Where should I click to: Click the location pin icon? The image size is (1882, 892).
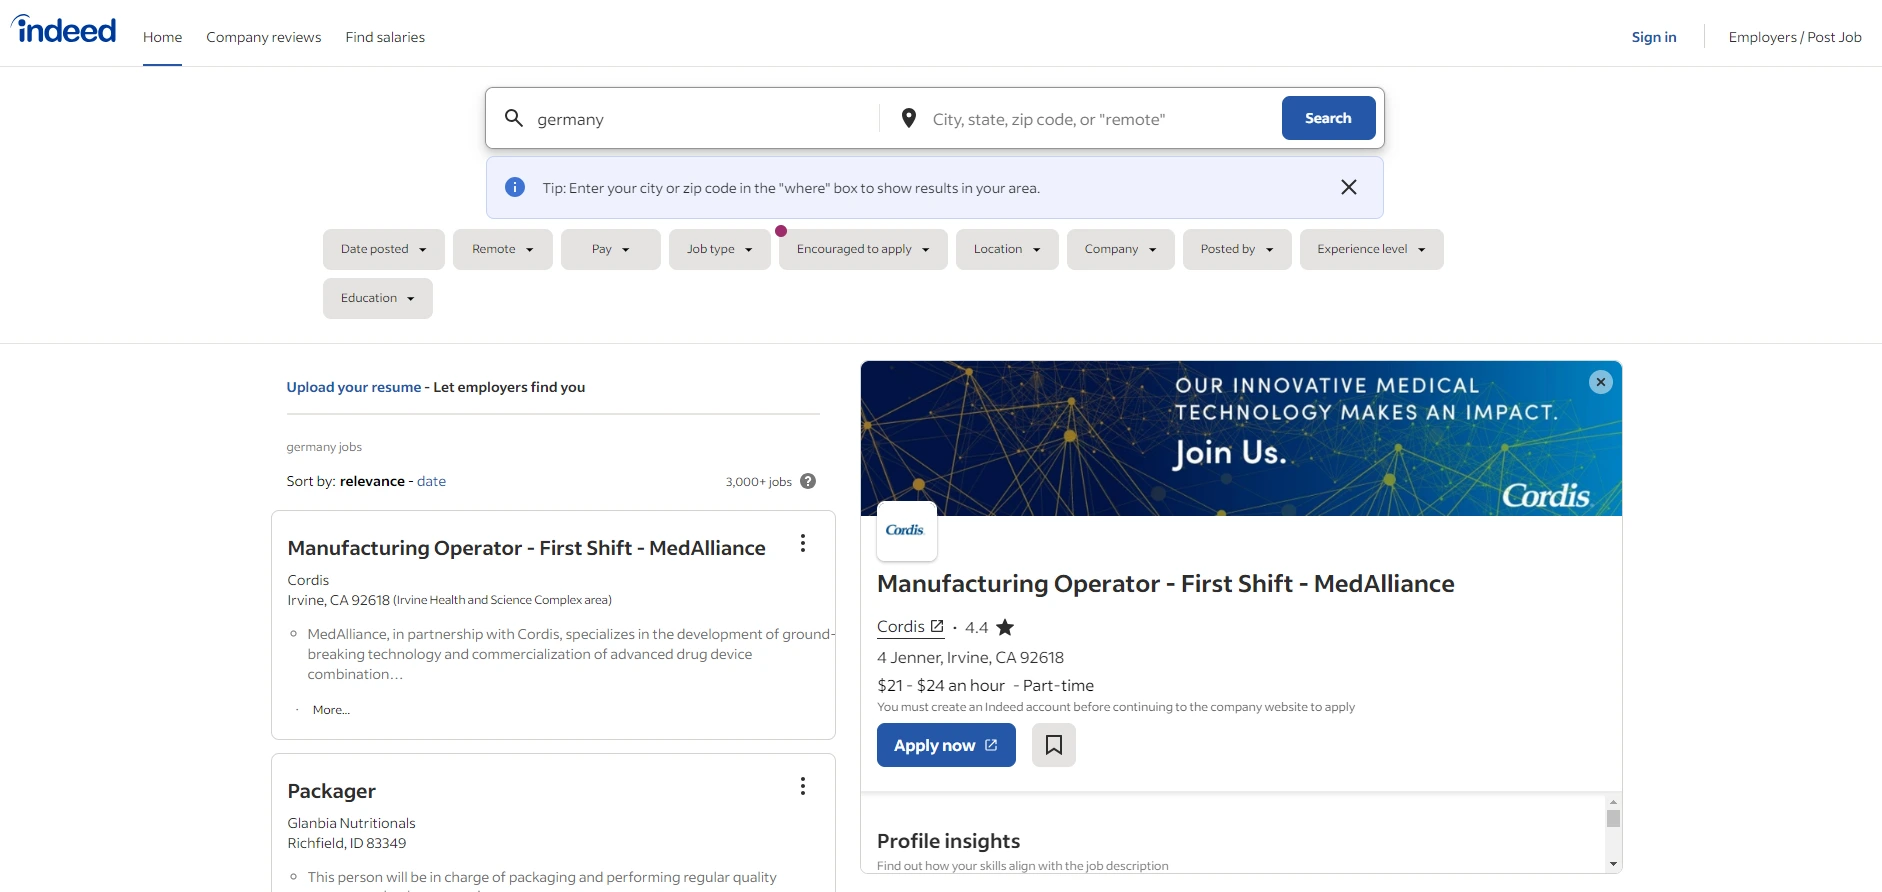pos(909,118)
